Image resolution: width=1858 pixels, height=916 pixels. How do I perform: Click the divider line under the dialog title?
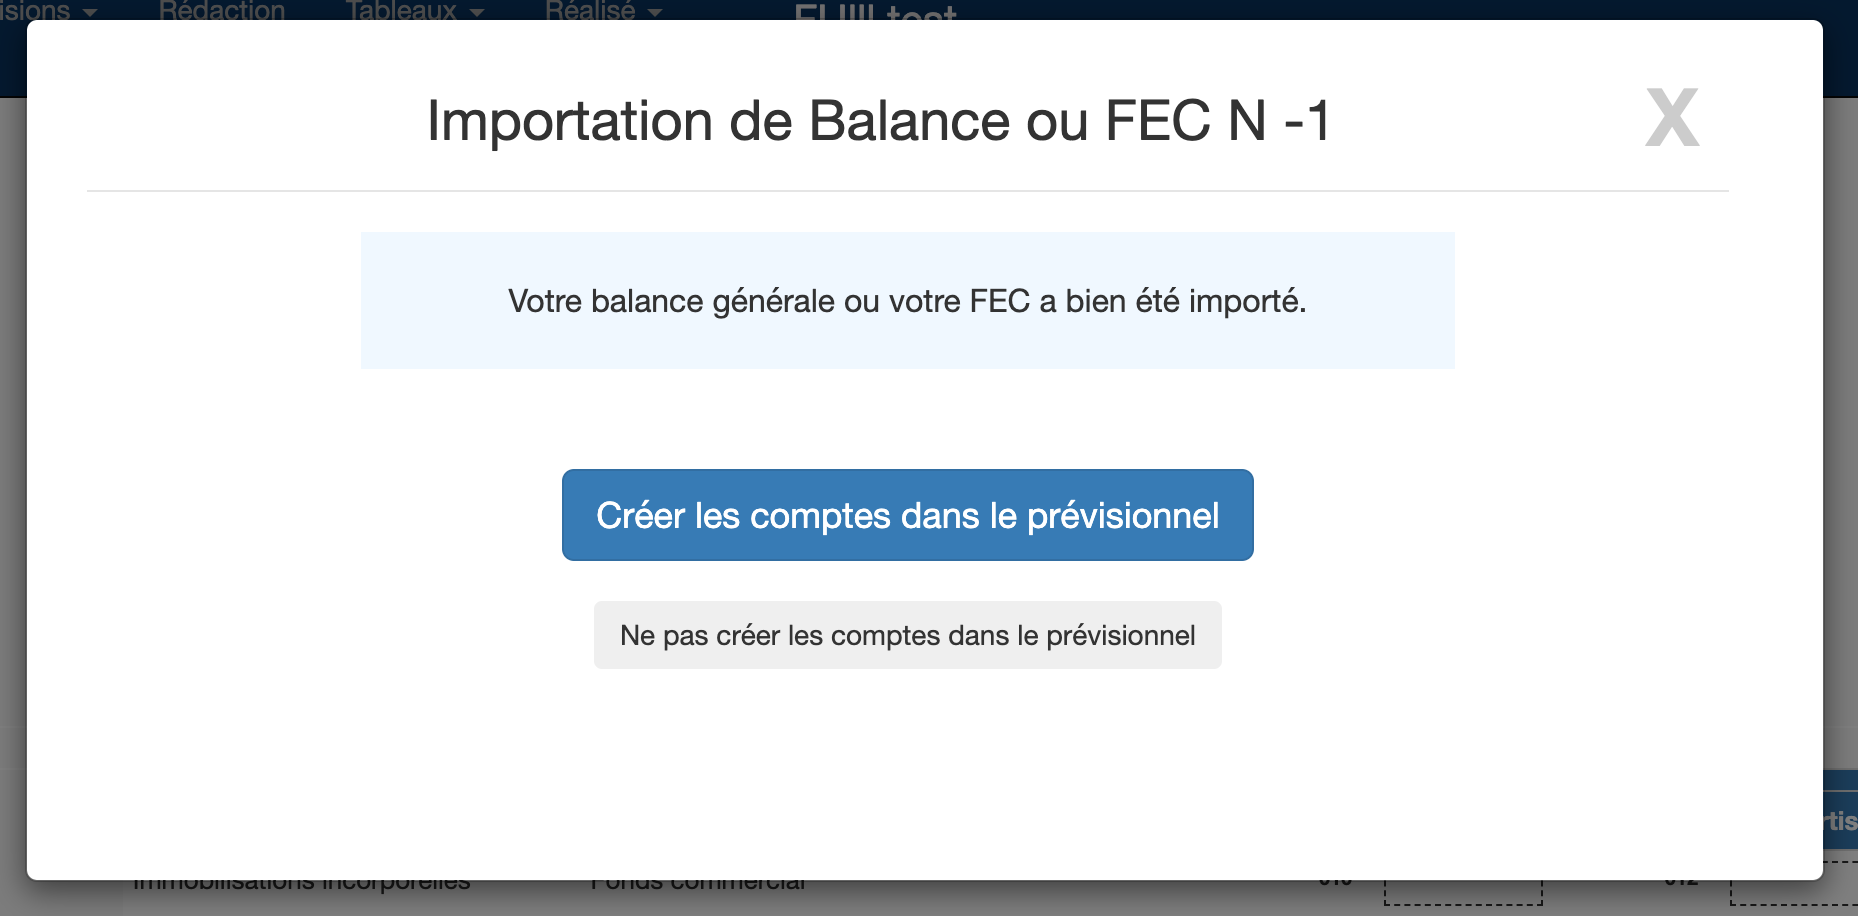907,191
